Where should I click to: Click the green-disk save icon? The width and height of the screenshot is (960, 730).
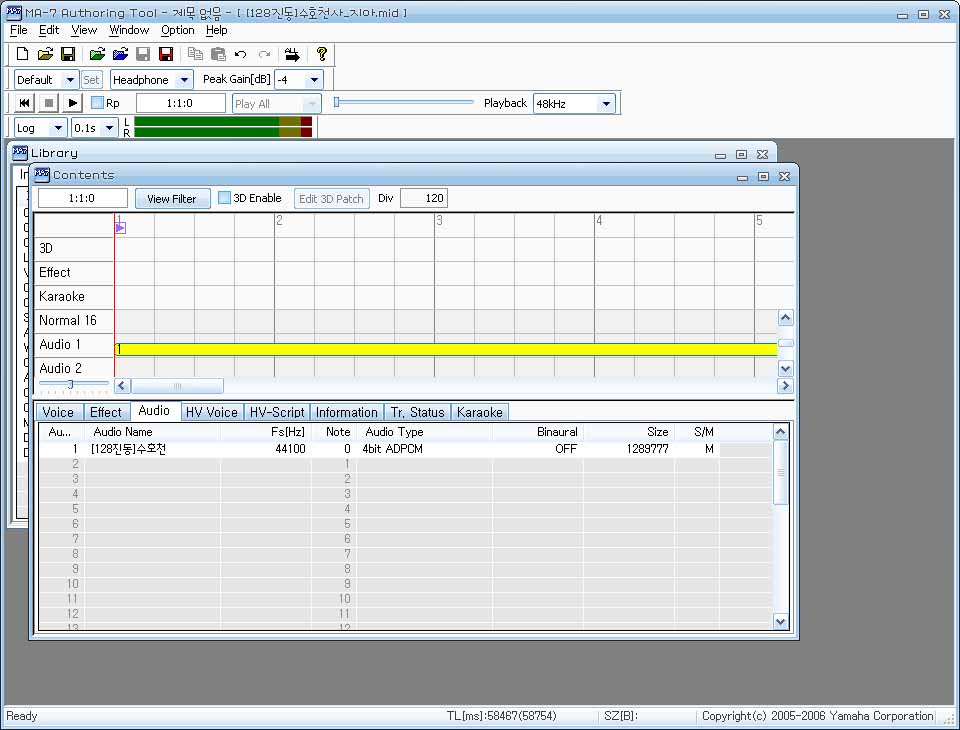pos(68,54)
